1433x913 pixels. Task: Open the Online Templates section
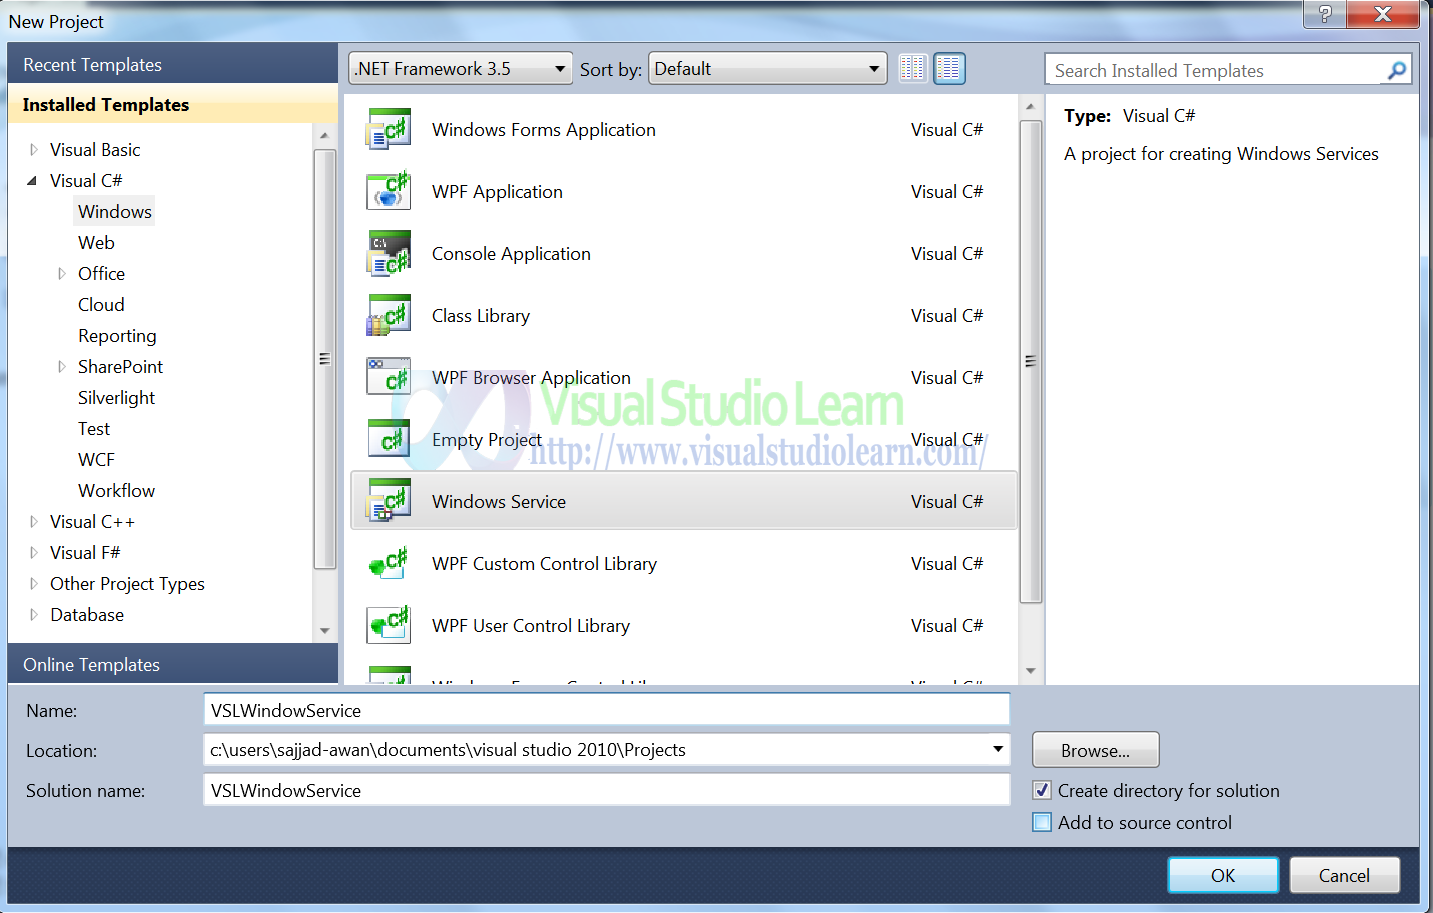click(172, 664)
